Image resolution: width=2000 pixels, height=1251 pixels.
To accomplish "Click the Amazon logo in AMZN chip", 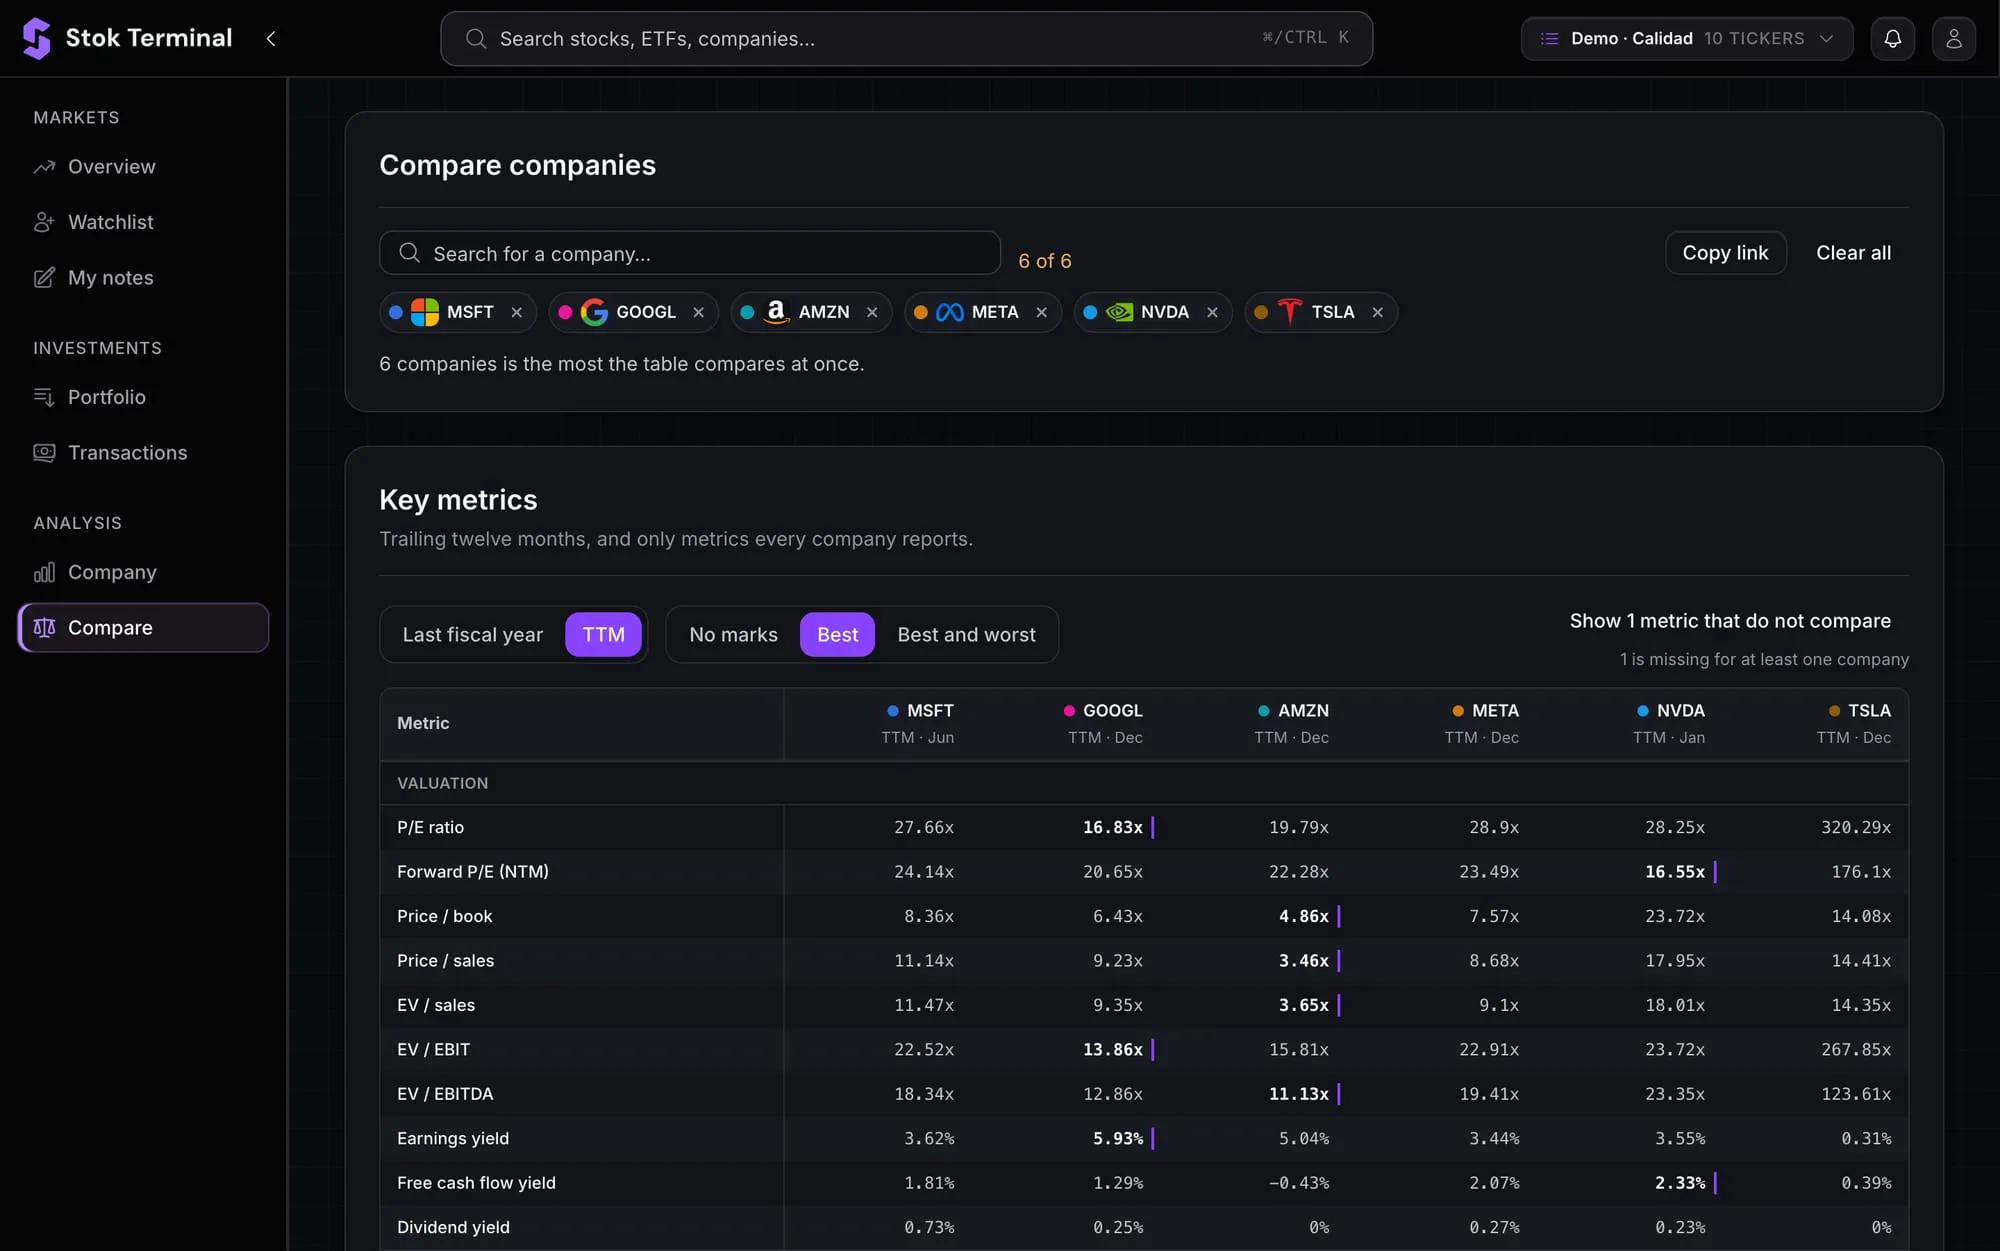I will coord(776,313).
